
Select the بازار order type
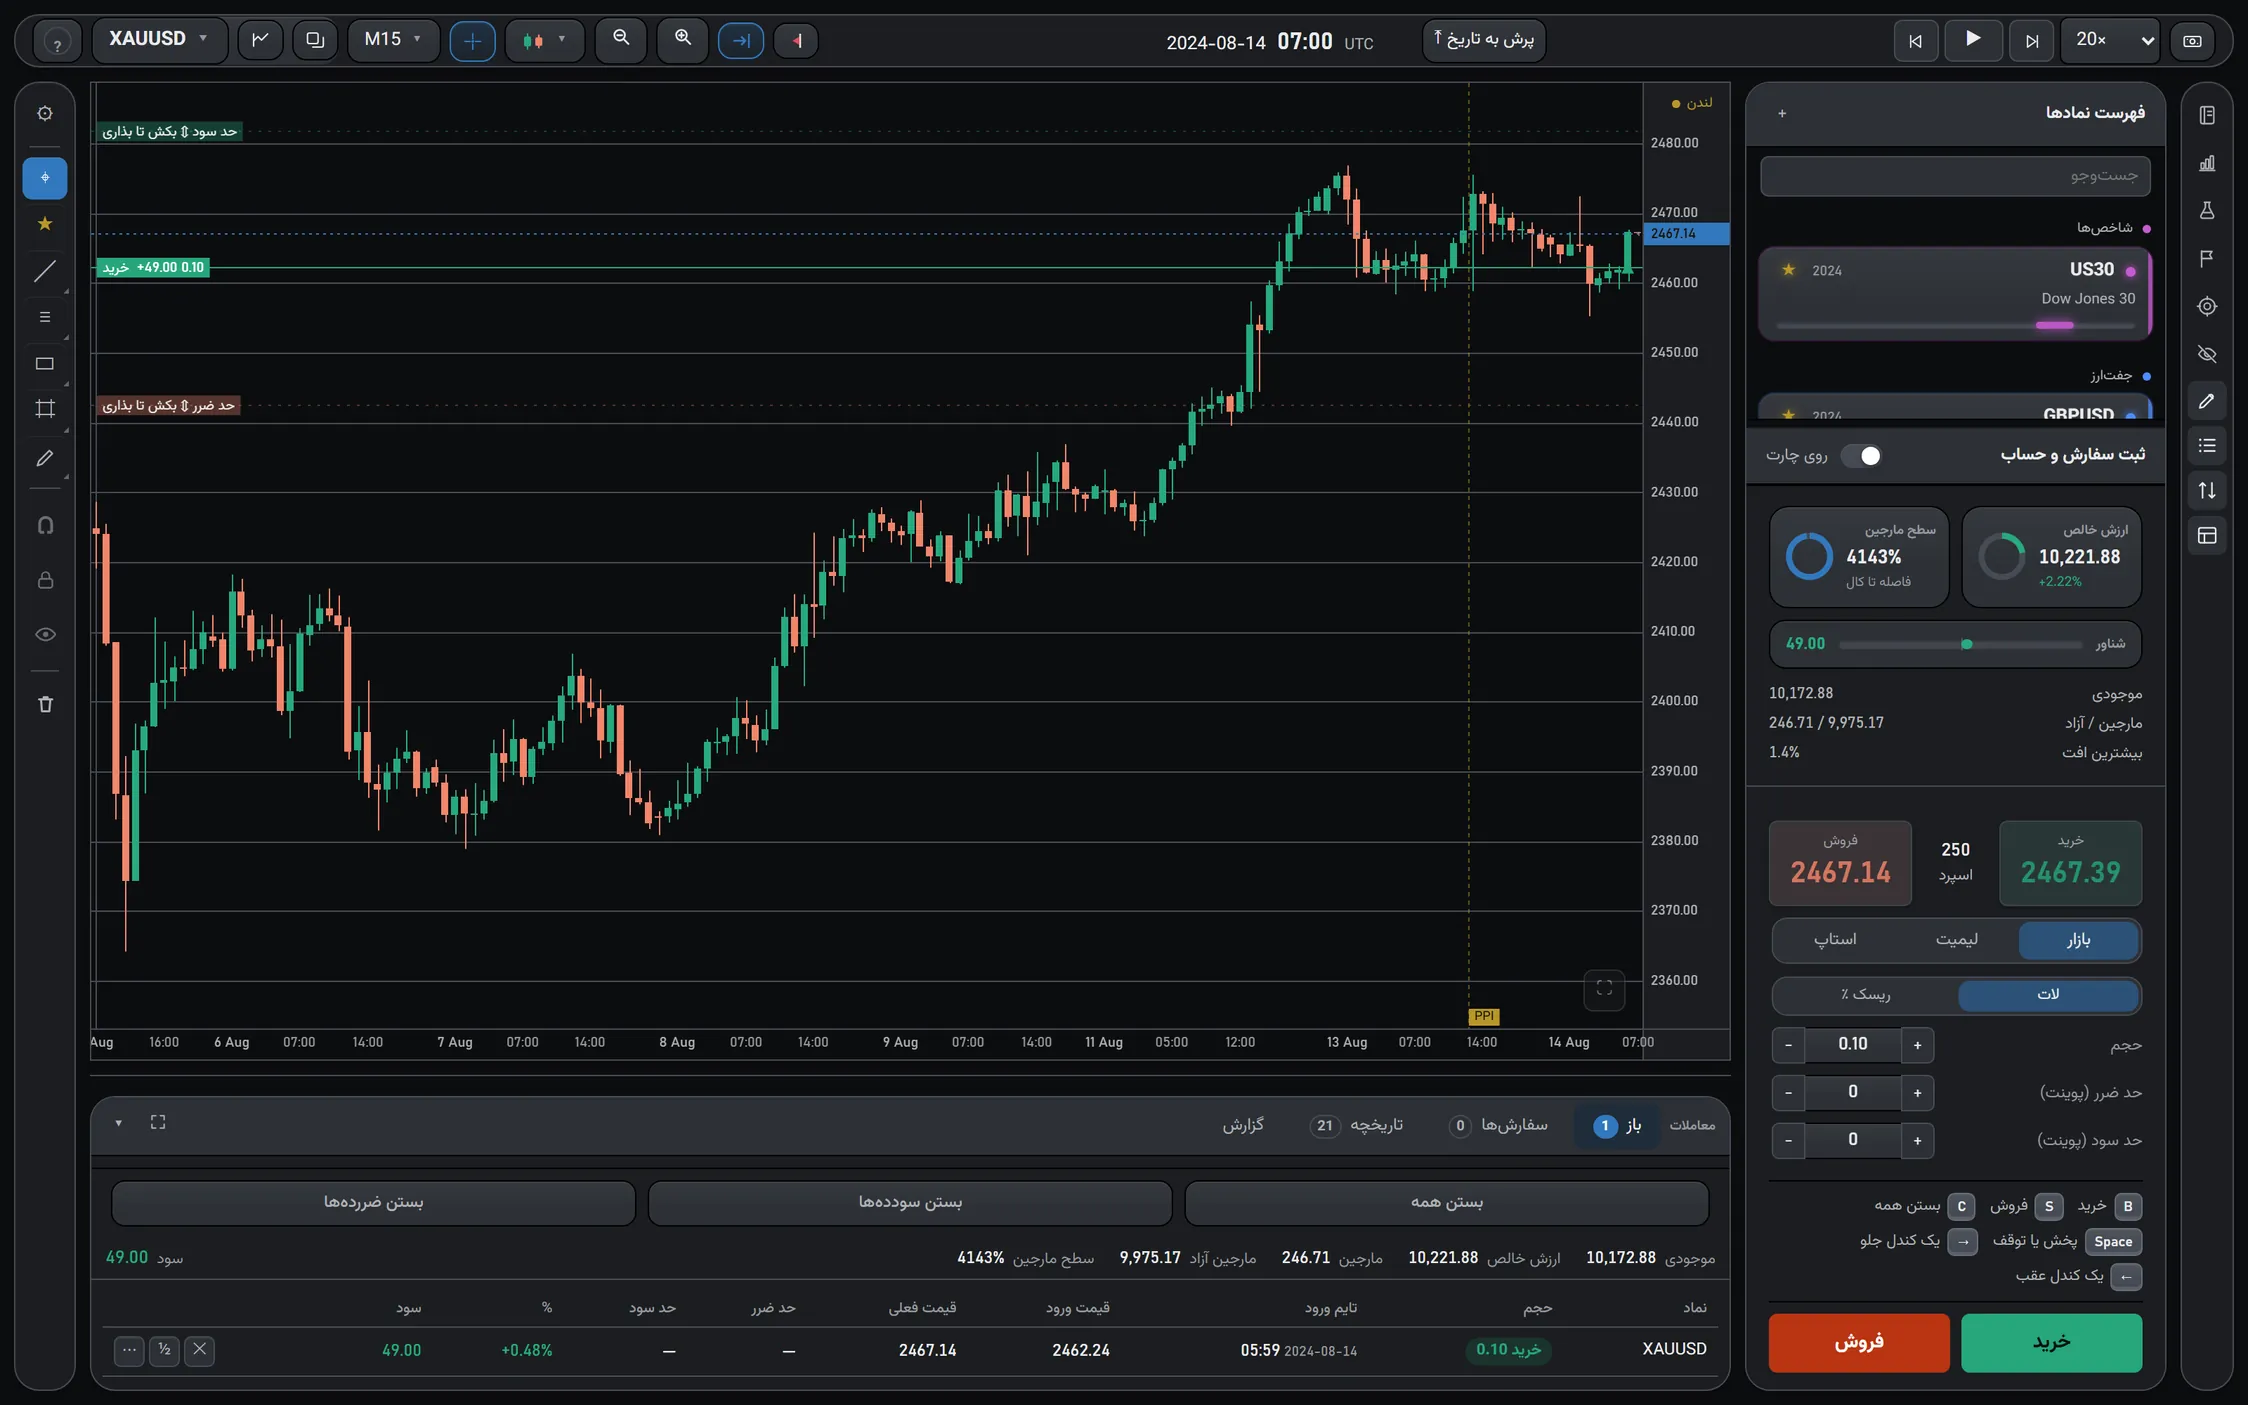click(x=2078, y=940)
